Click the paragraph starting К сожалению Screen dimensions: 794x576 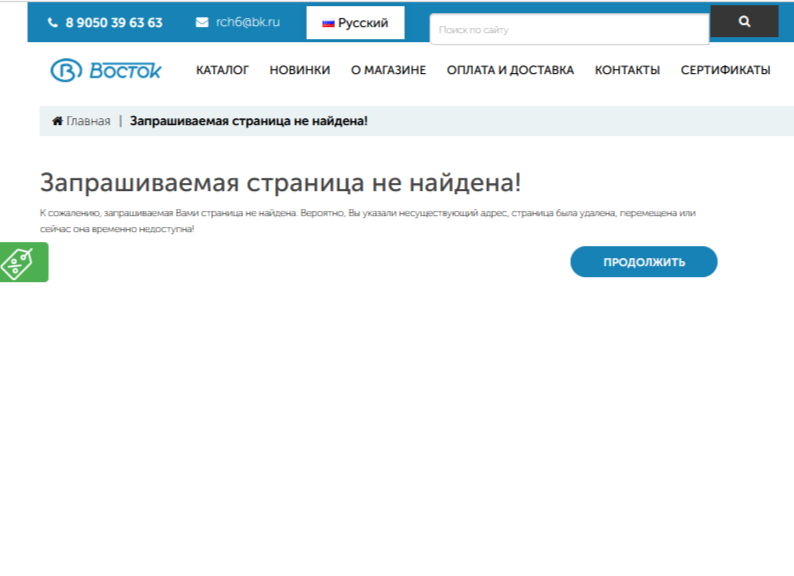368,221
